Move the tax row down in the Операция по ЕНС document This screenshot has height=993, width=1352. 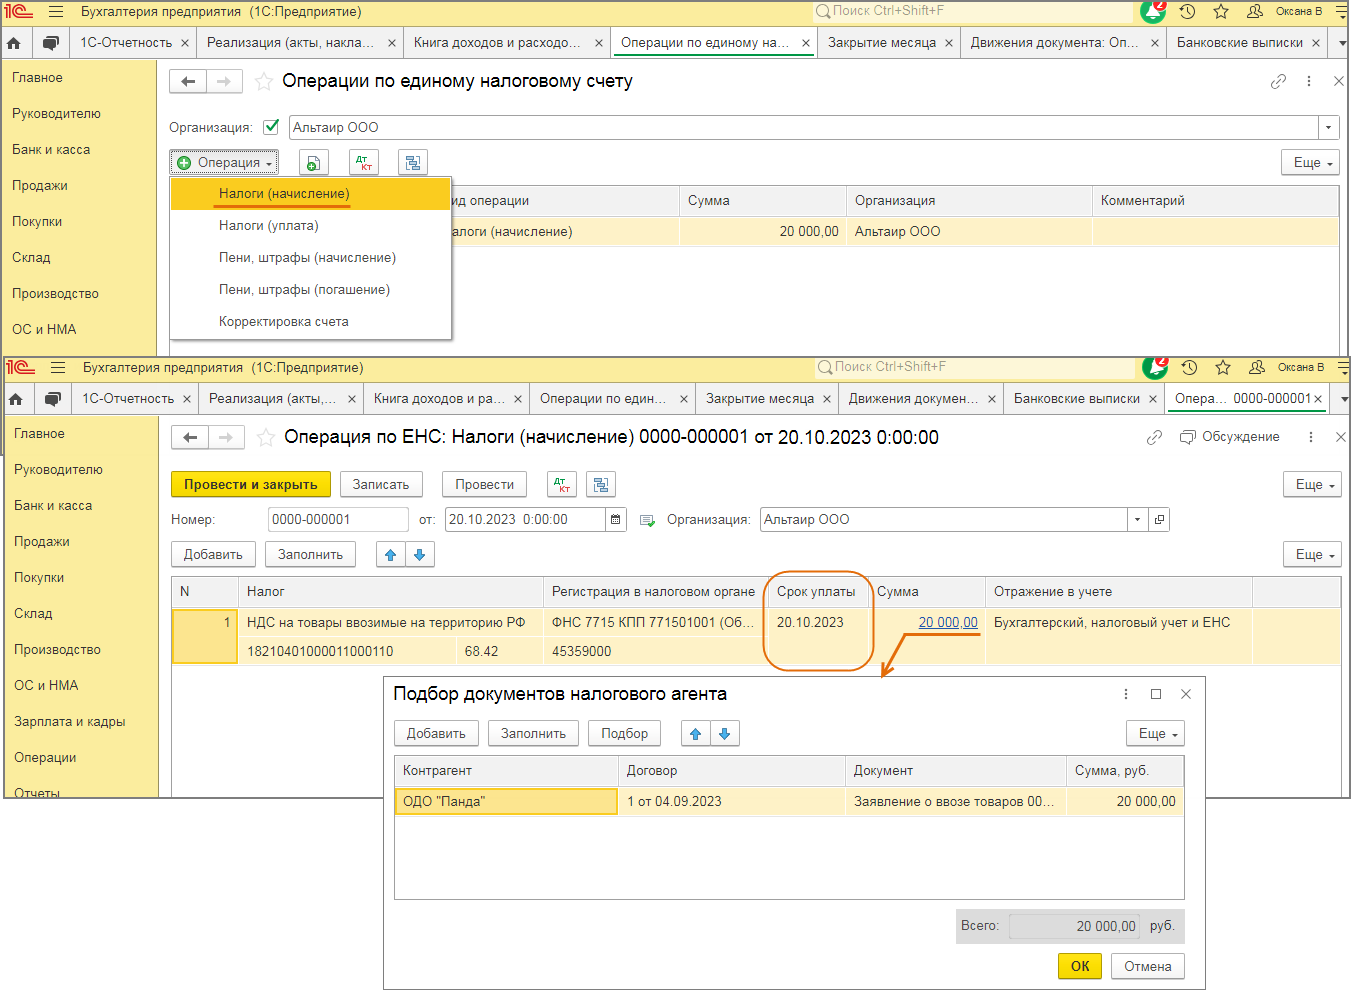pos(420,555)
